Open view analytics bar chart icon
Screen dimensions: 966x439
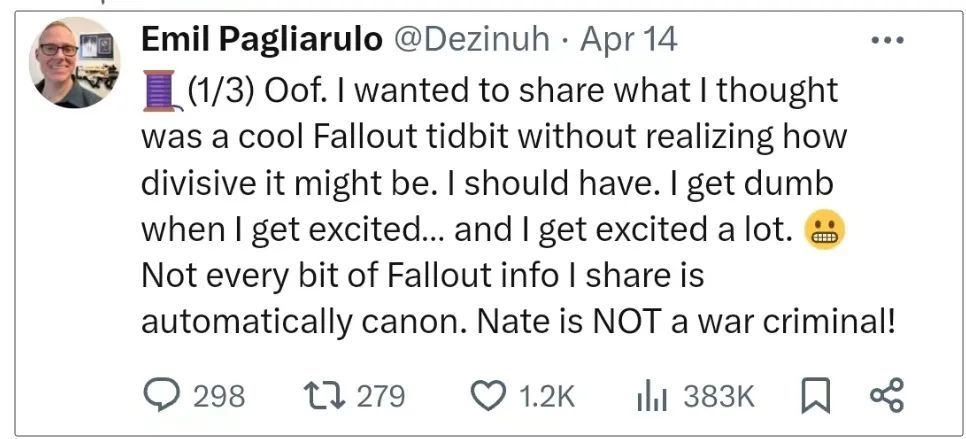click(x=653, y=396)
